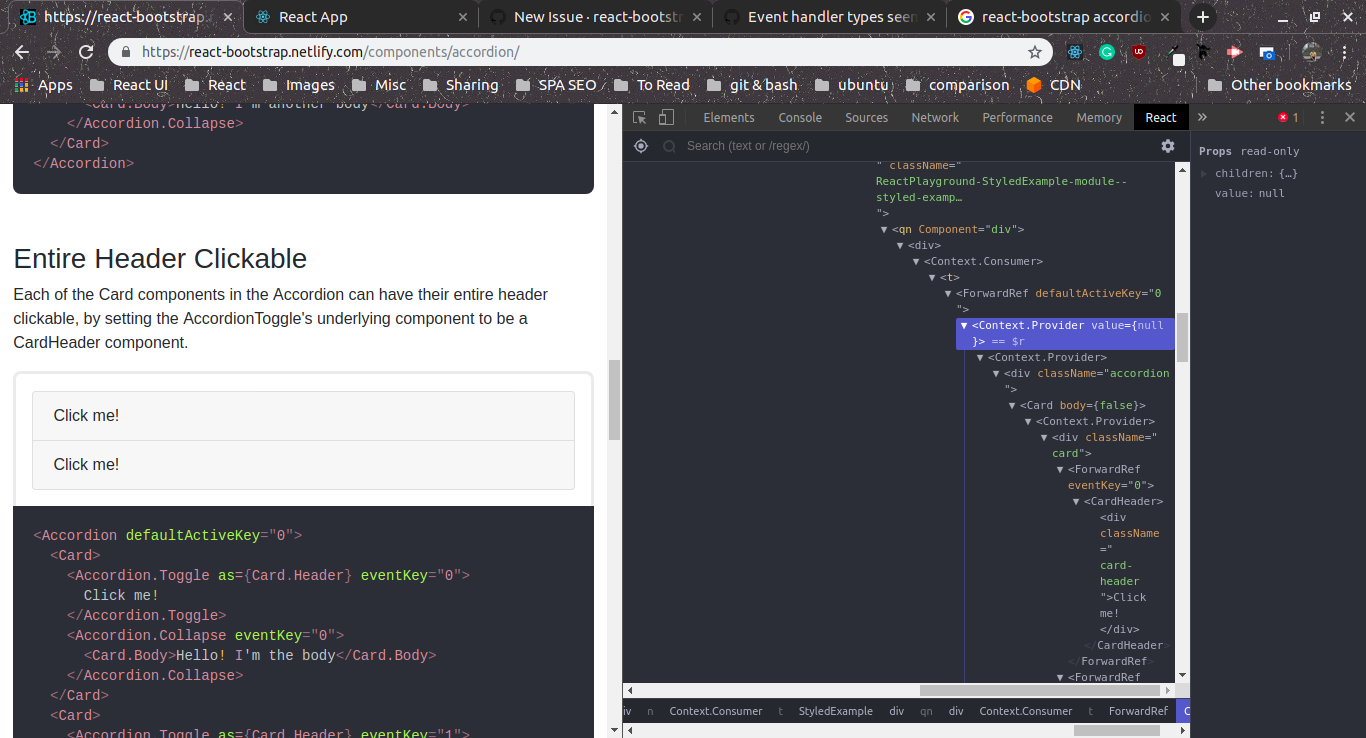1366x738 pixels.
Task: Open the Grammarly extension
Action: tap(1106, 51)
